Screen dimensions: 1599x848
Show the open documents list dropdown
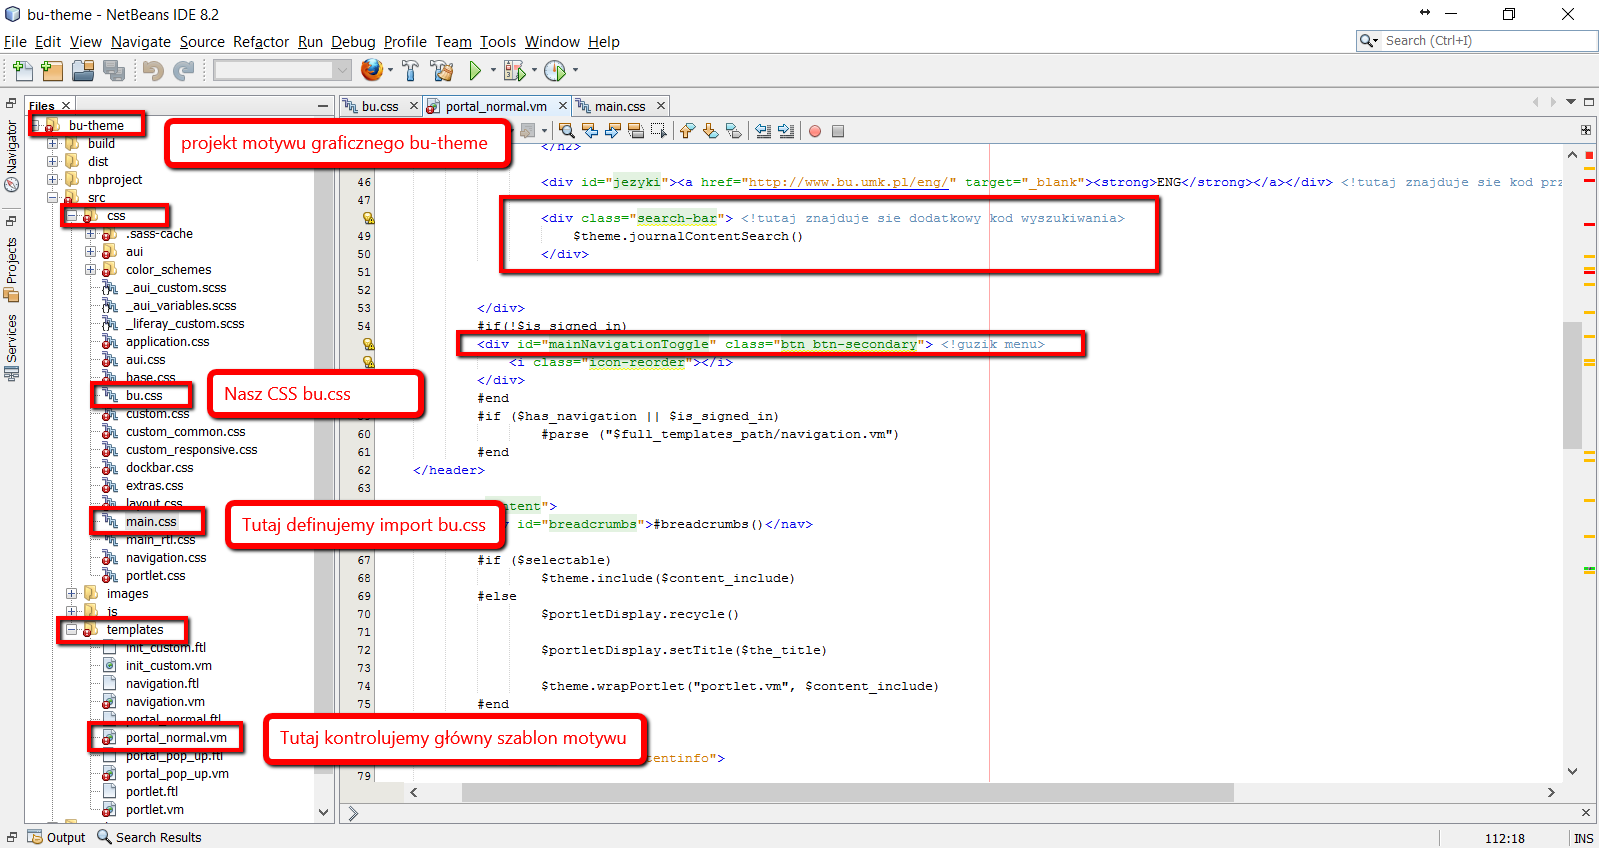(x=1571, y=102)
